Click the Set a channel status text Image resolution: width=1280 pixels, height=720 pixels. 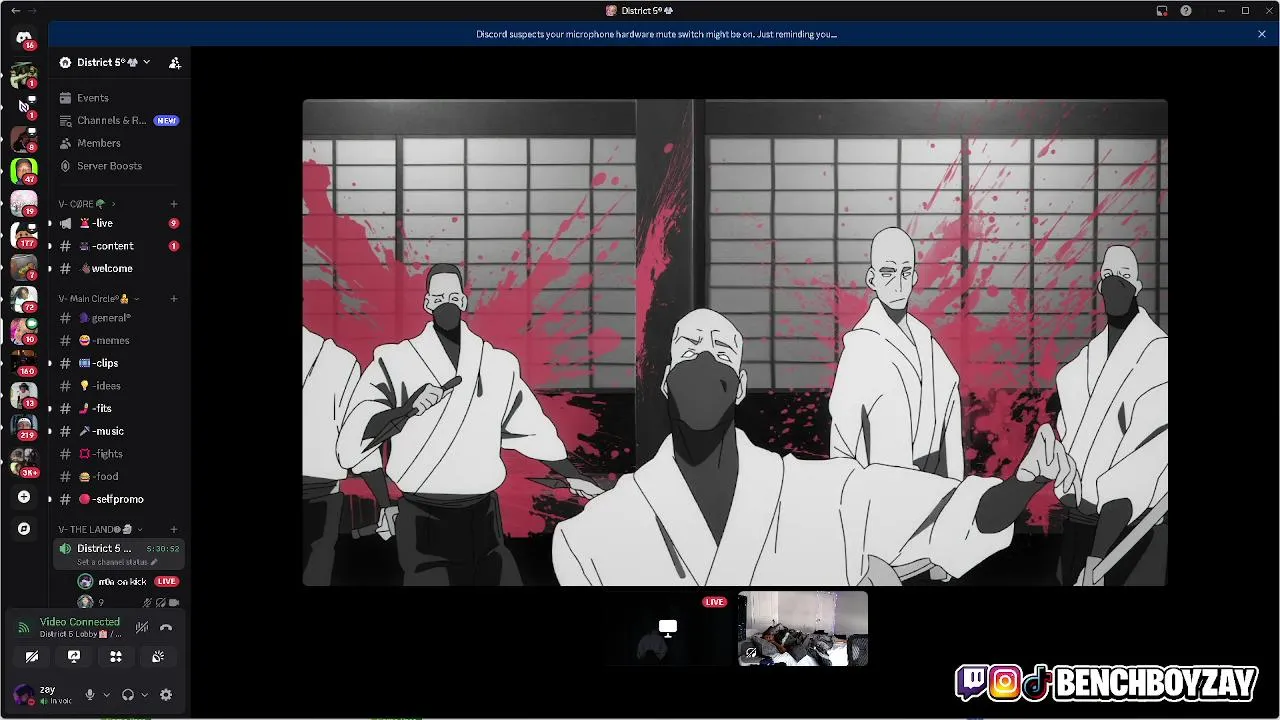click(x=112, y=562)
